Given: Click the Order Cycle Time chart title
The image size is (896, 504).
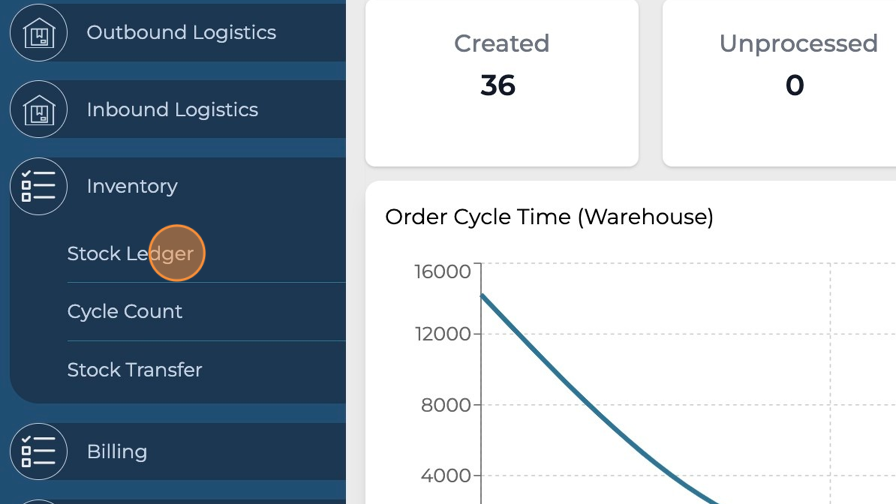Looking at the screenshot, I should pyautogui.click(x=549, y=217).
